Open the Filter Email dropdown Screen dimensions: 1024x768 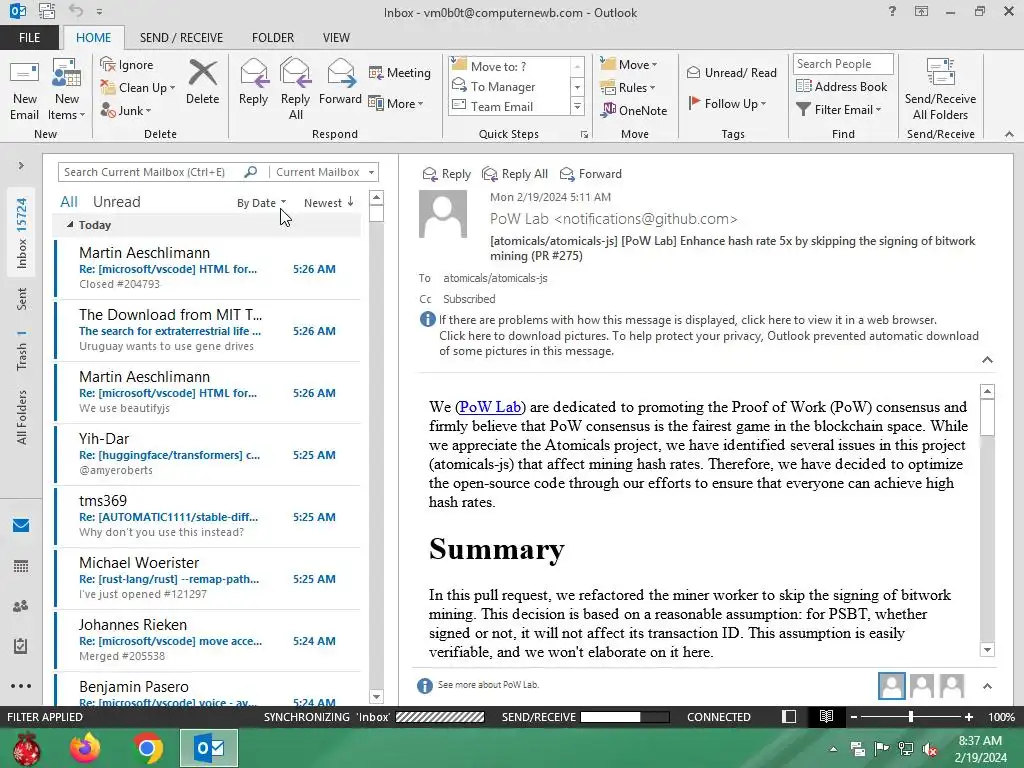839,110
